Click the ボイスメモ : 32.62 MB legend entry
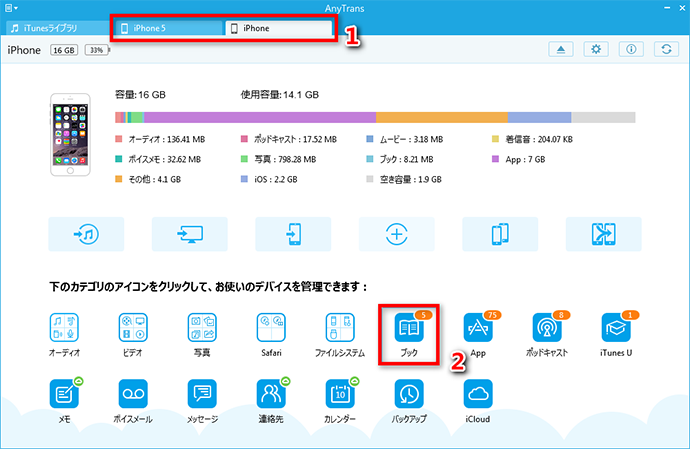The width and height of the screenshot is (690, 449). pos(158,159)
